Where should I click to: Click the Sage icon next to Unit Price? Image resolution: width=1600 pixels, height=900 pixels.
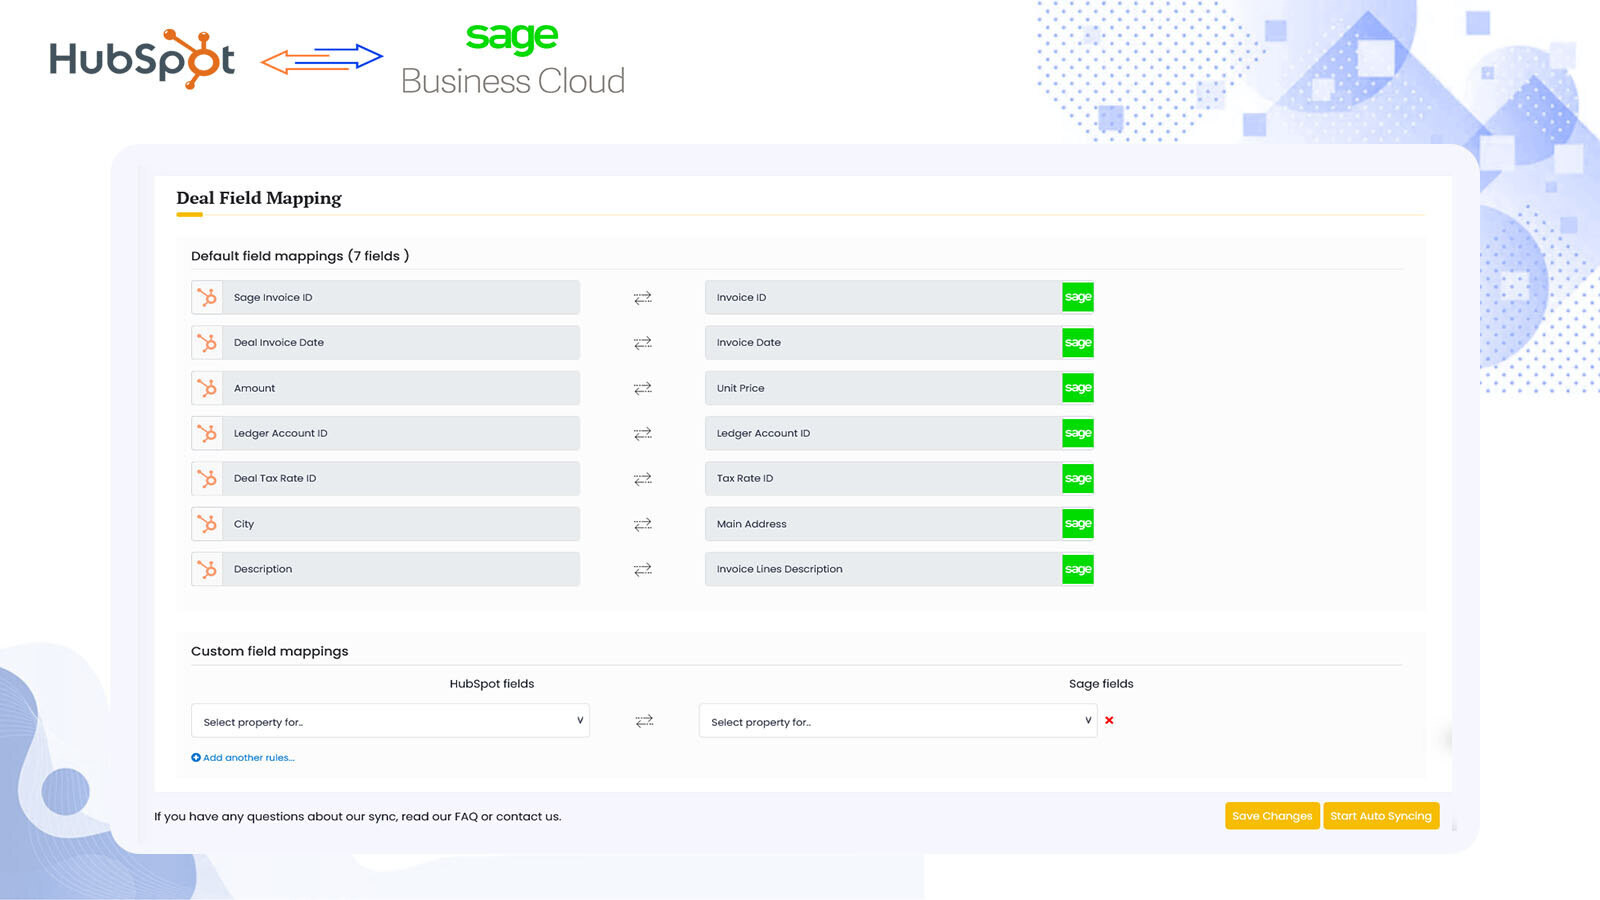(x=1077, y=388)
